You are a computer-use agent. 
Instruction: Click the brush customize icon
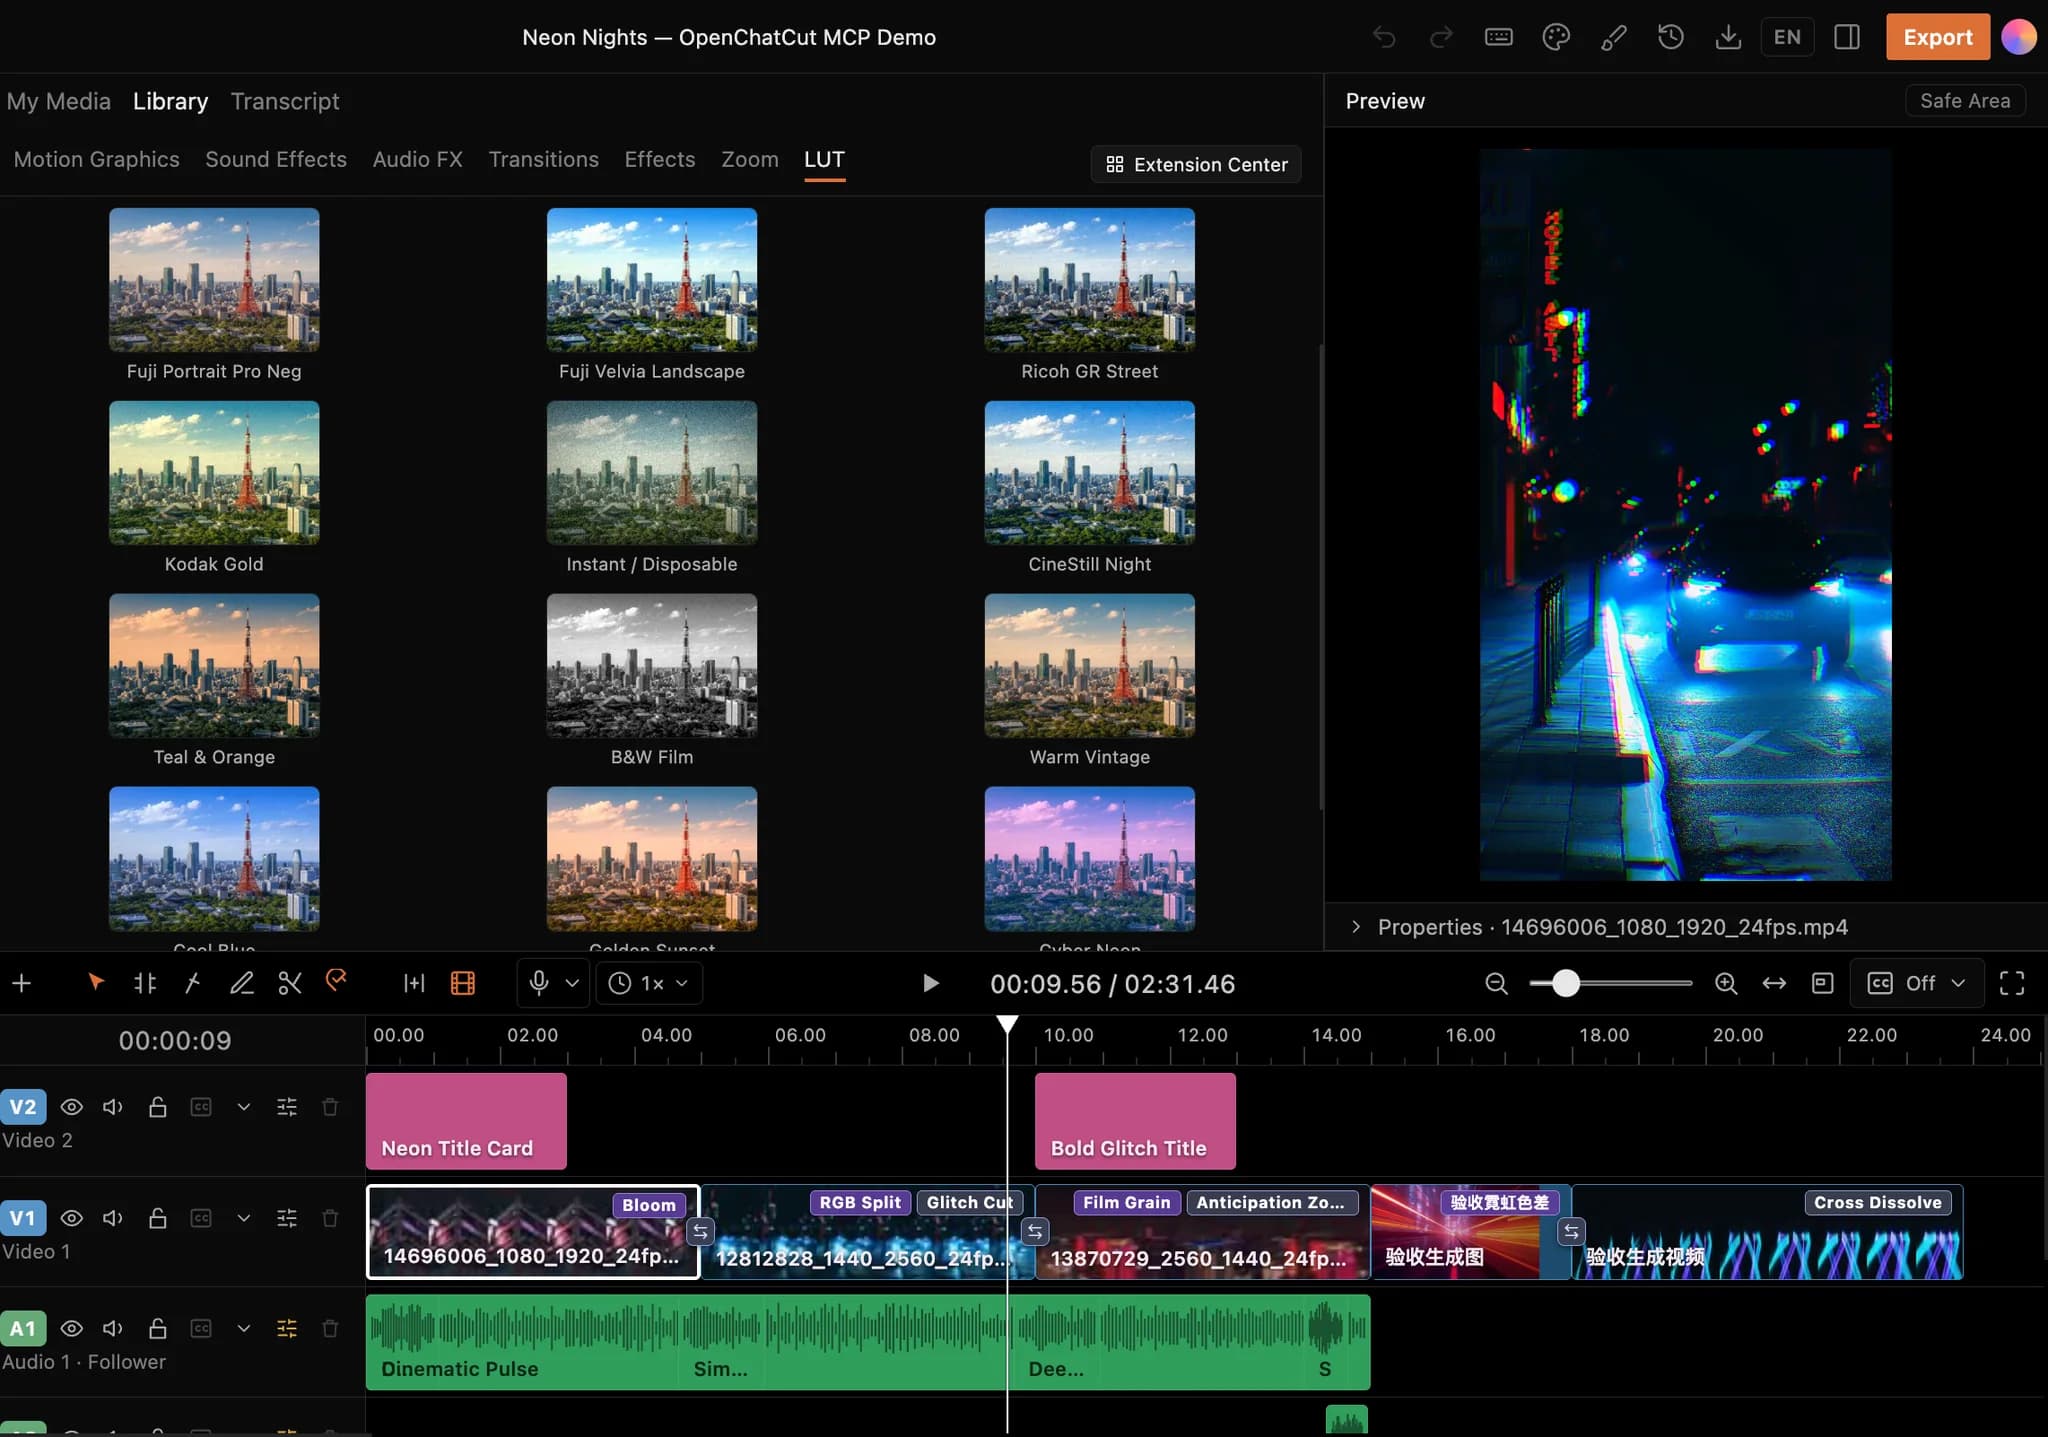[1613, 37]
